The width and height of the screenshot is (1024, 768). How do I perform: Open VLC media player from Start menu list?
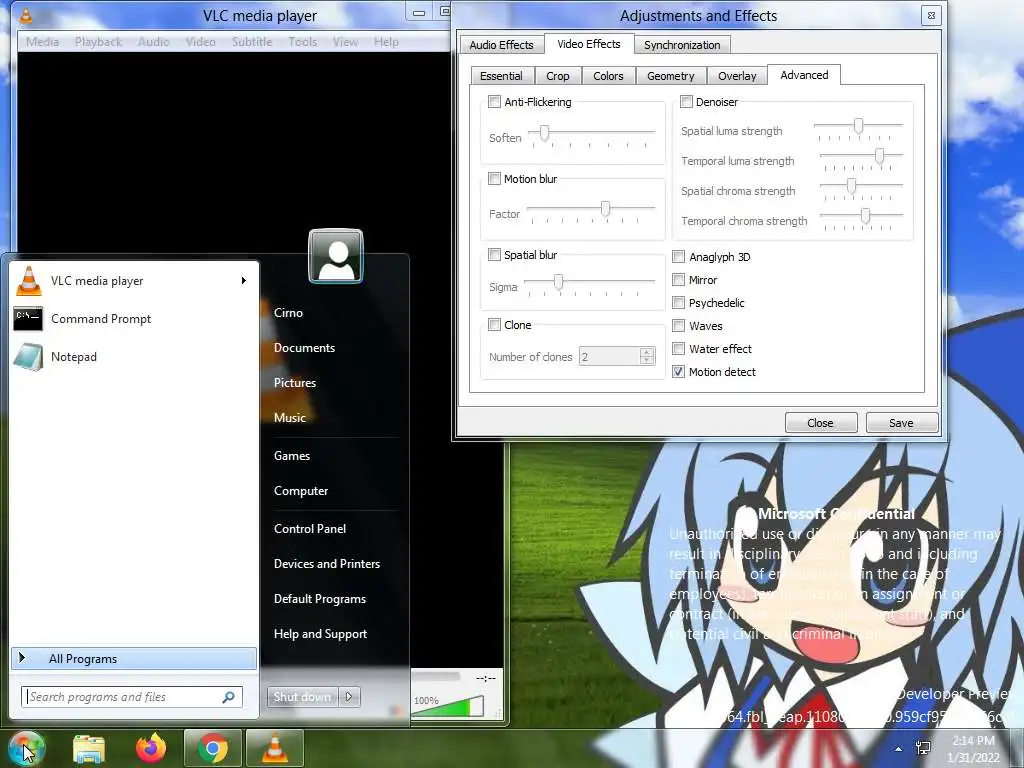pyautogui.click(x=134, y=281)
